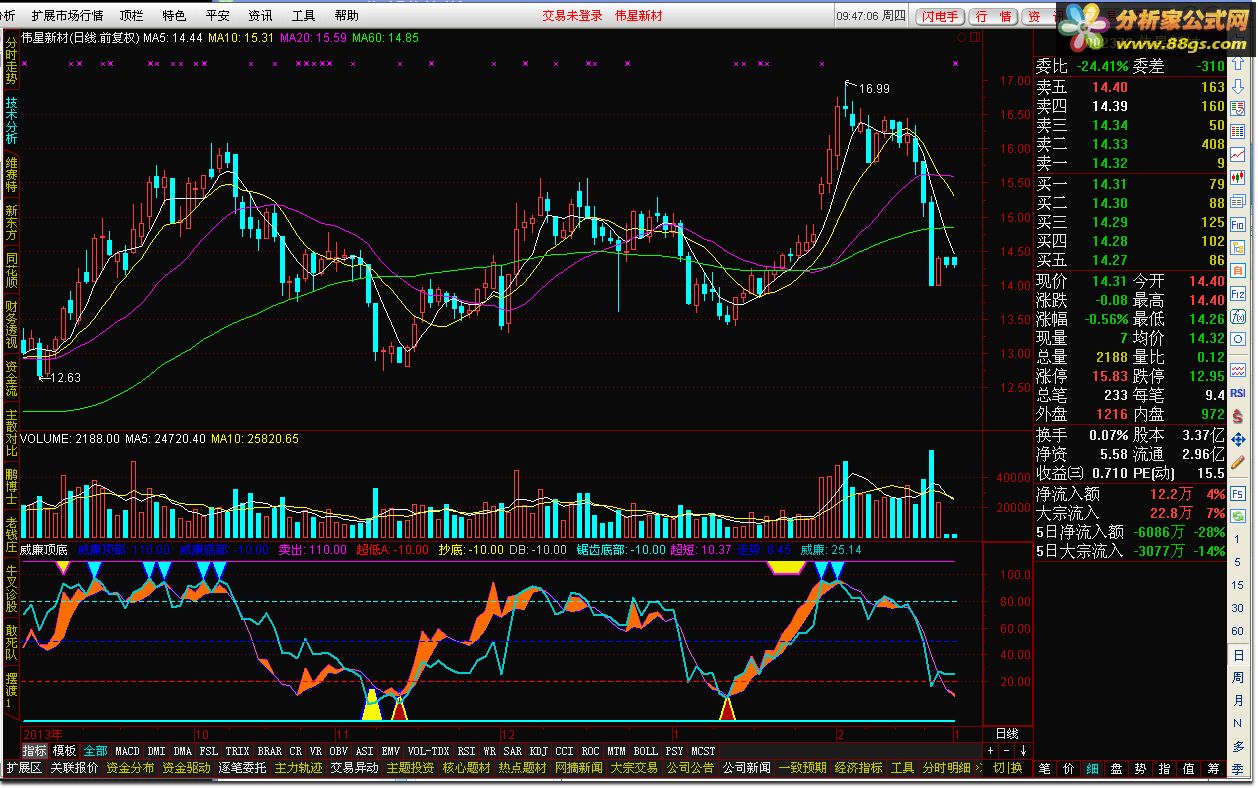
Task: Click the Fiz sidebar icon
Action: click(1238, 294)
